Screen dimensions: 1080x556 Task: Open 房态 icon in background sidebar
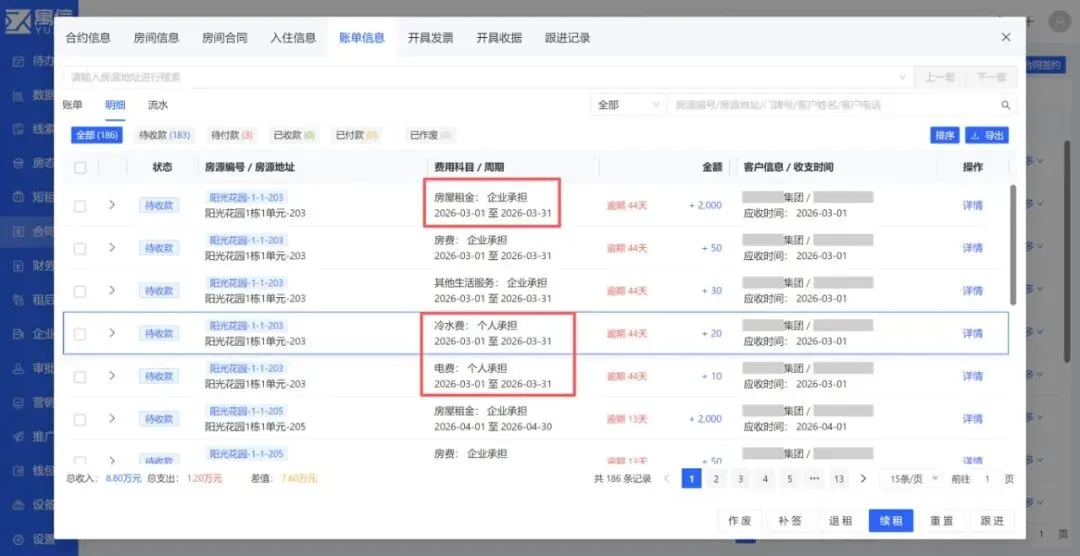[x=19, y=163]
